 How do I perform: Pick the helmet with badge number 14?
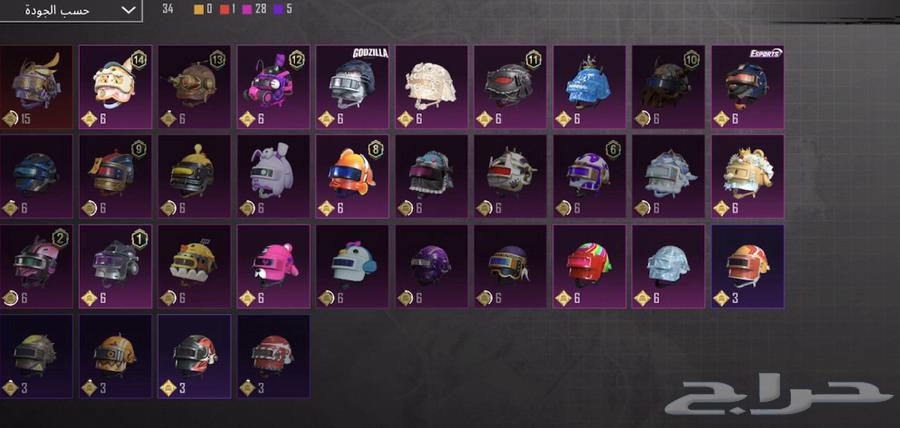[x=115, y=87]
